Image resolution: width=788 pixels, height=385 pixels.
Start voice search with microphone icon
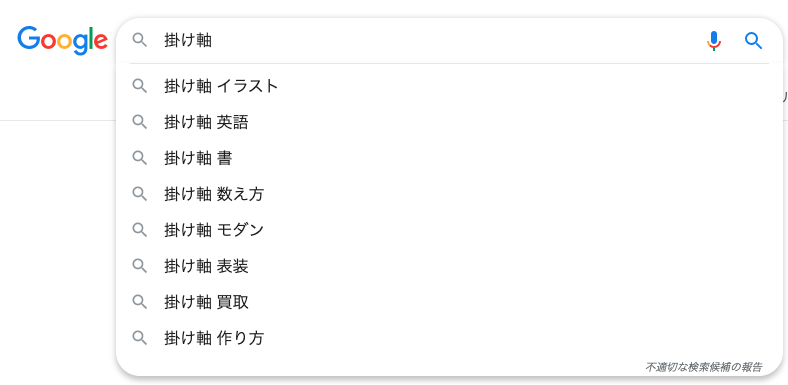point(714,41)
